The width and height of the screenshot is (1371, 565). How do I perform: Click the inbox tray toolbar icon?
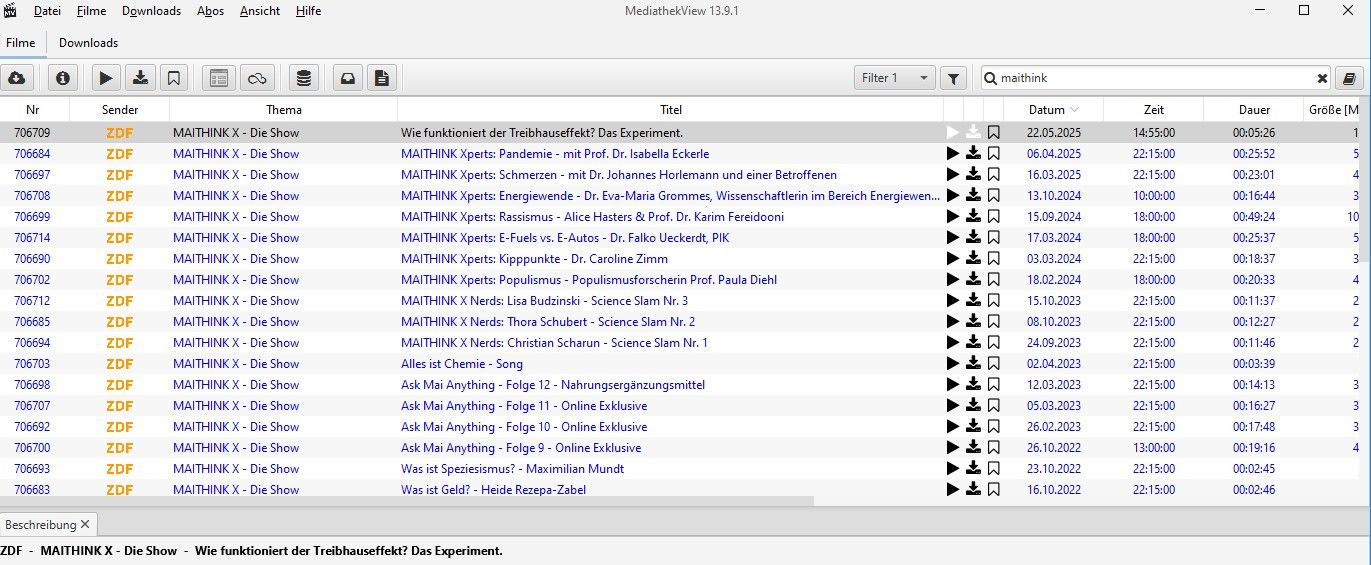click(348, 78)
